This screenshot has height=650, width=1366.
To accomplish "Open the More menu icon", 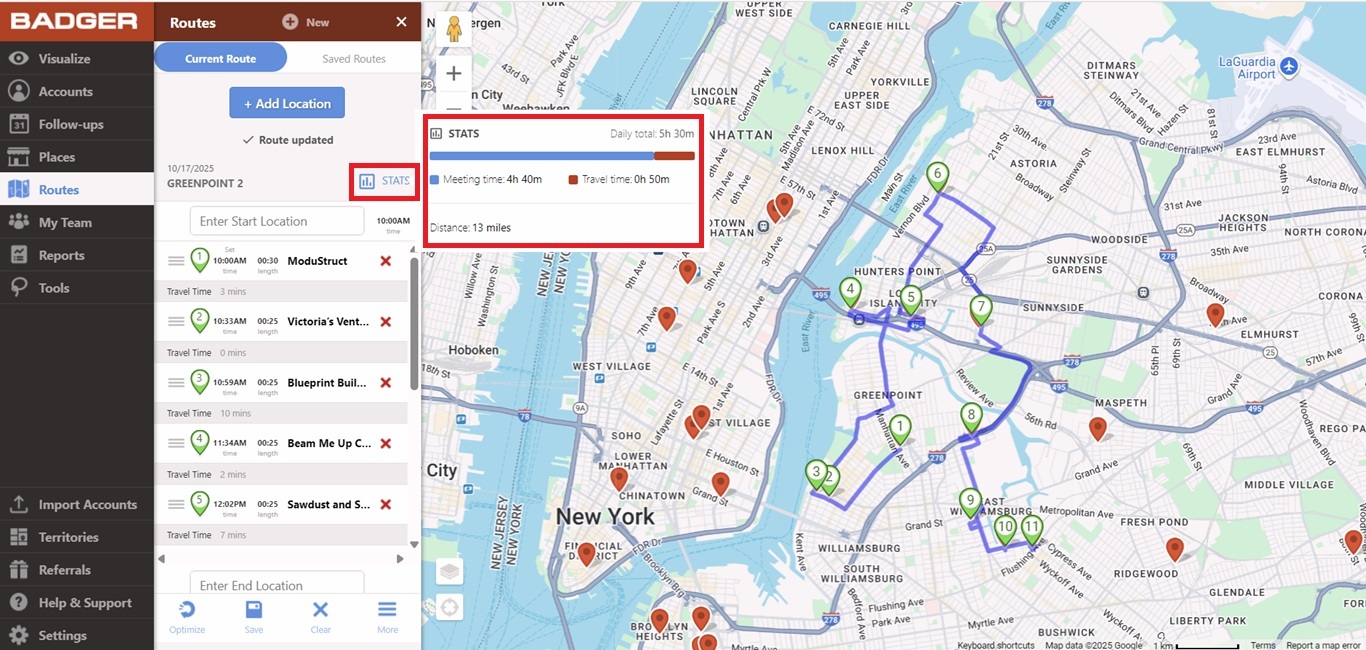I will pos(387,611).
